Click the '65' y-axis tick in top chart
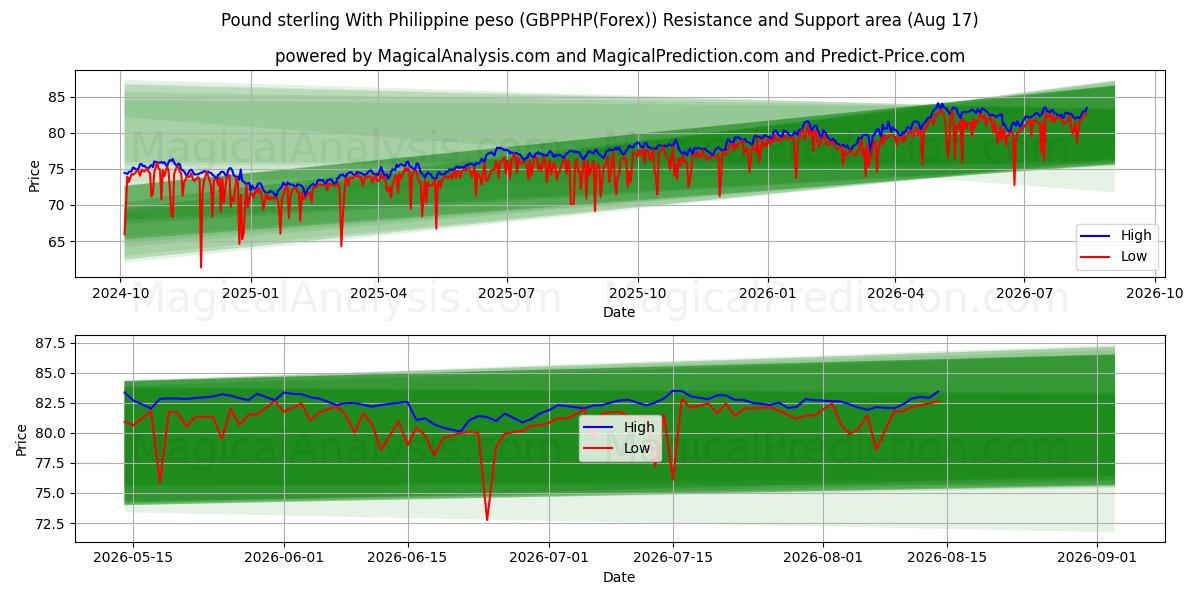Image resolution: width=1200 pixels, height=600 pixels. click(58, 242)
